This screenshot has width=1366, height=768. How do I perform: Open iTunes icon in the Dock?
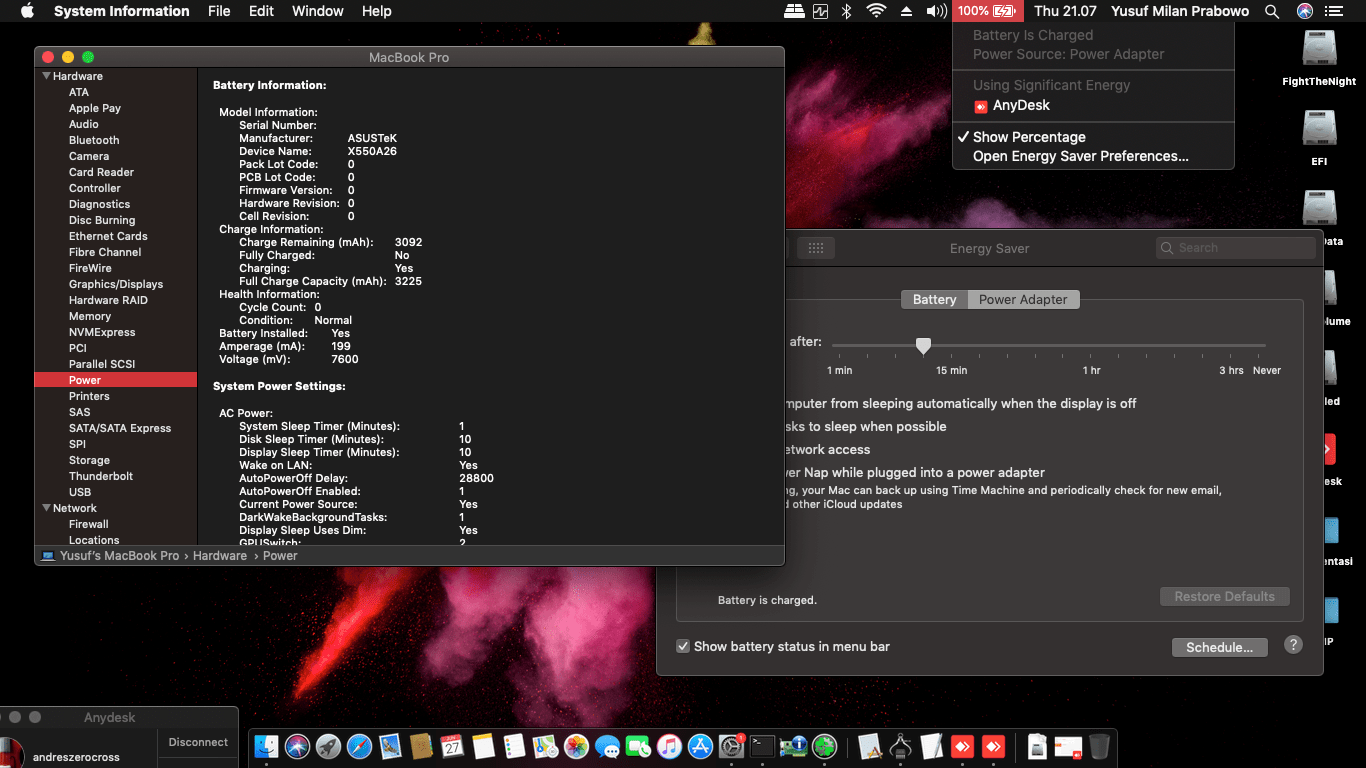669,746
